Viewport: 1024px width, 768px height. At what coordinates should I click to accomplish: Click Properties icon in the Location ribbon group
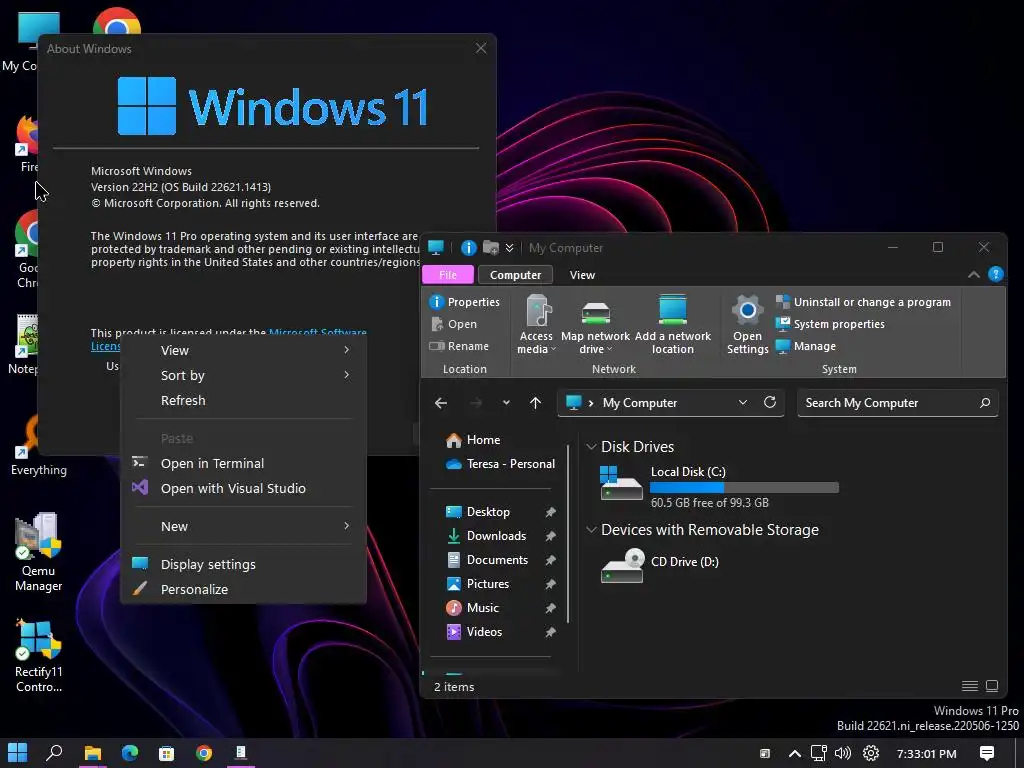click(436, 302)
